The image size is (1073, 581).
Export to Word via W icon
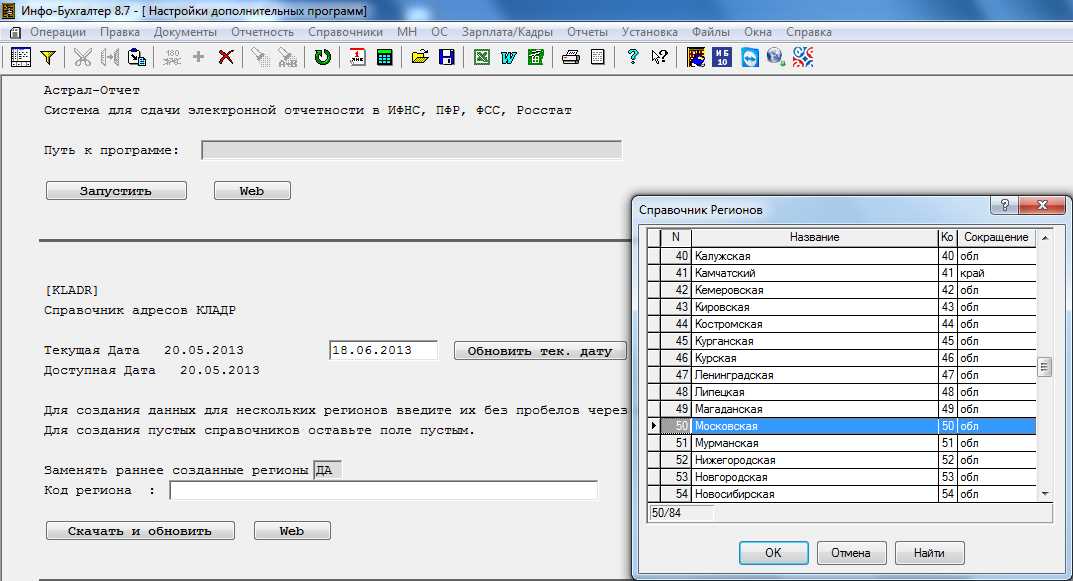point(508,57)
